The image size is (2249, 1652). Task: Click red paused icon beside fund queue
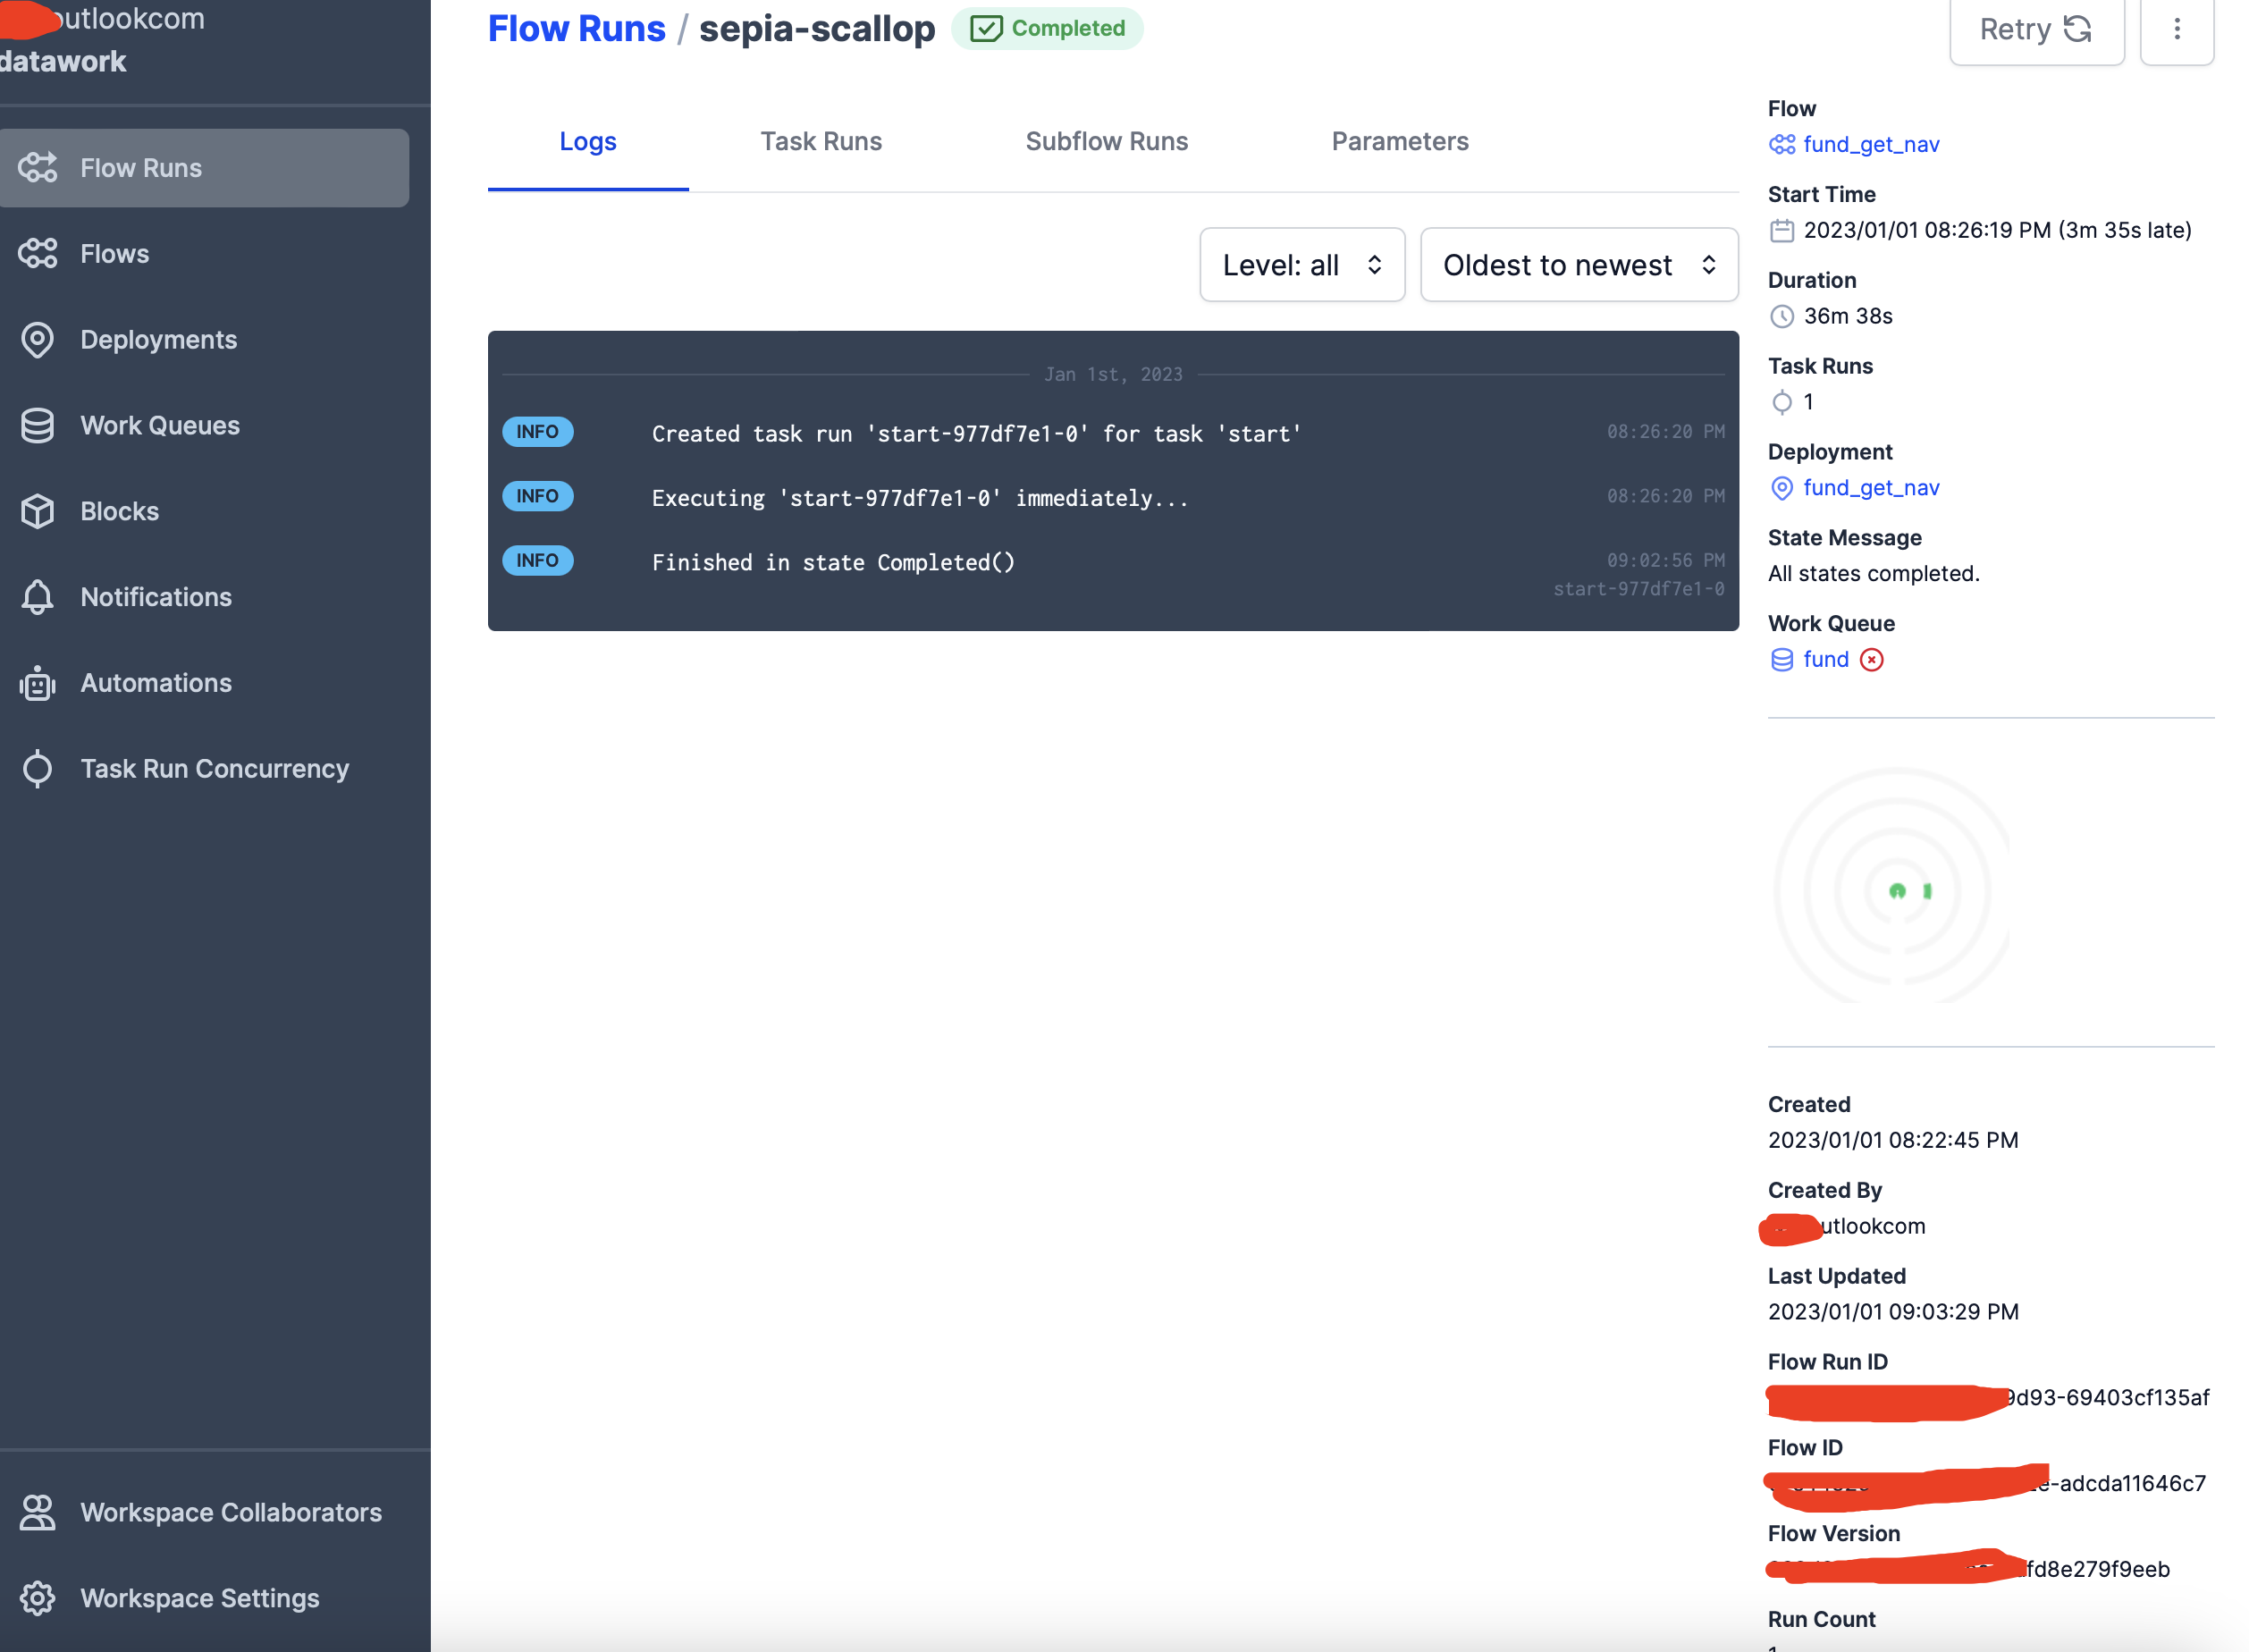(1872, 660)
